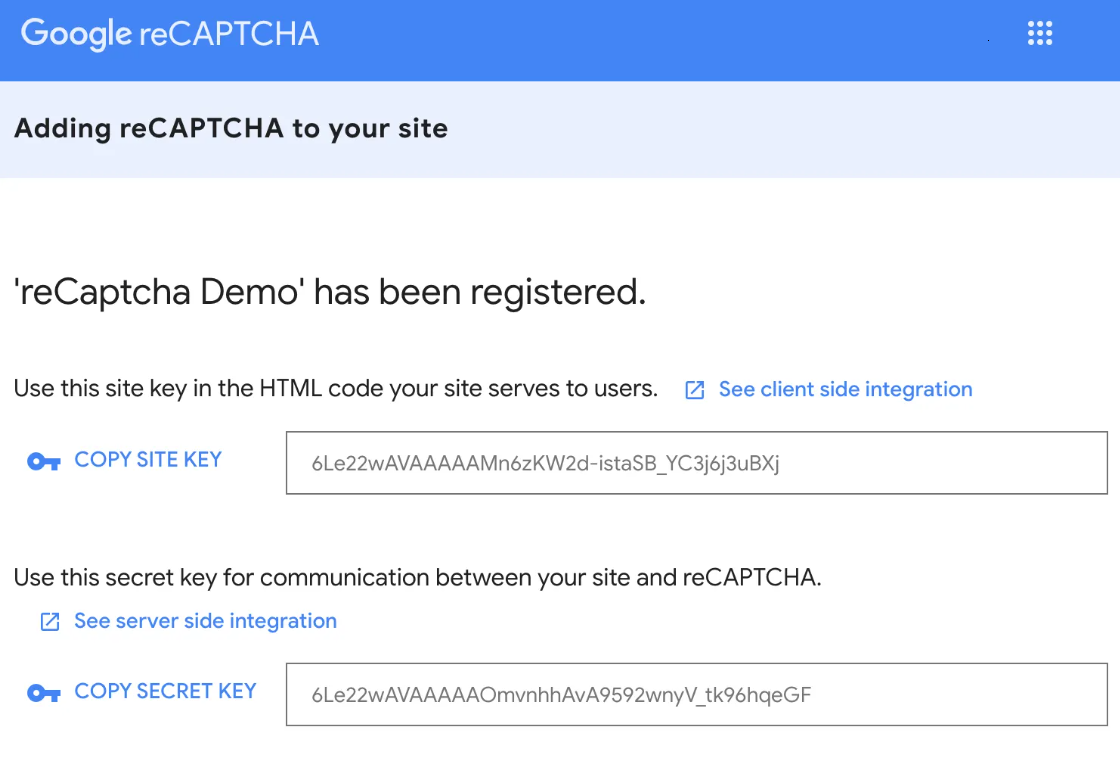Open the See server side integration link
1120x760 pixels.
204,621
